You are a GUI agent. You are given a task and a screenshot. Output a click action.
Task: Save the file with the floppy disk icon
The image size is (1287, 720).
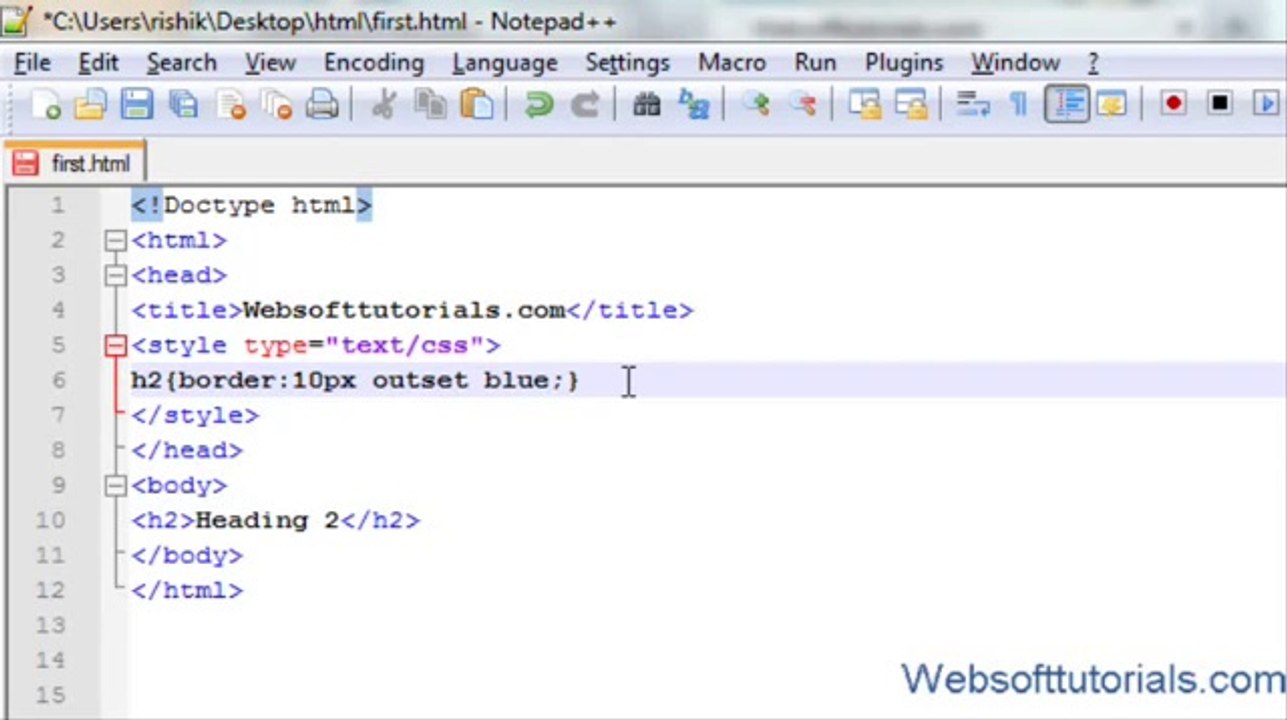coord(137,104)
